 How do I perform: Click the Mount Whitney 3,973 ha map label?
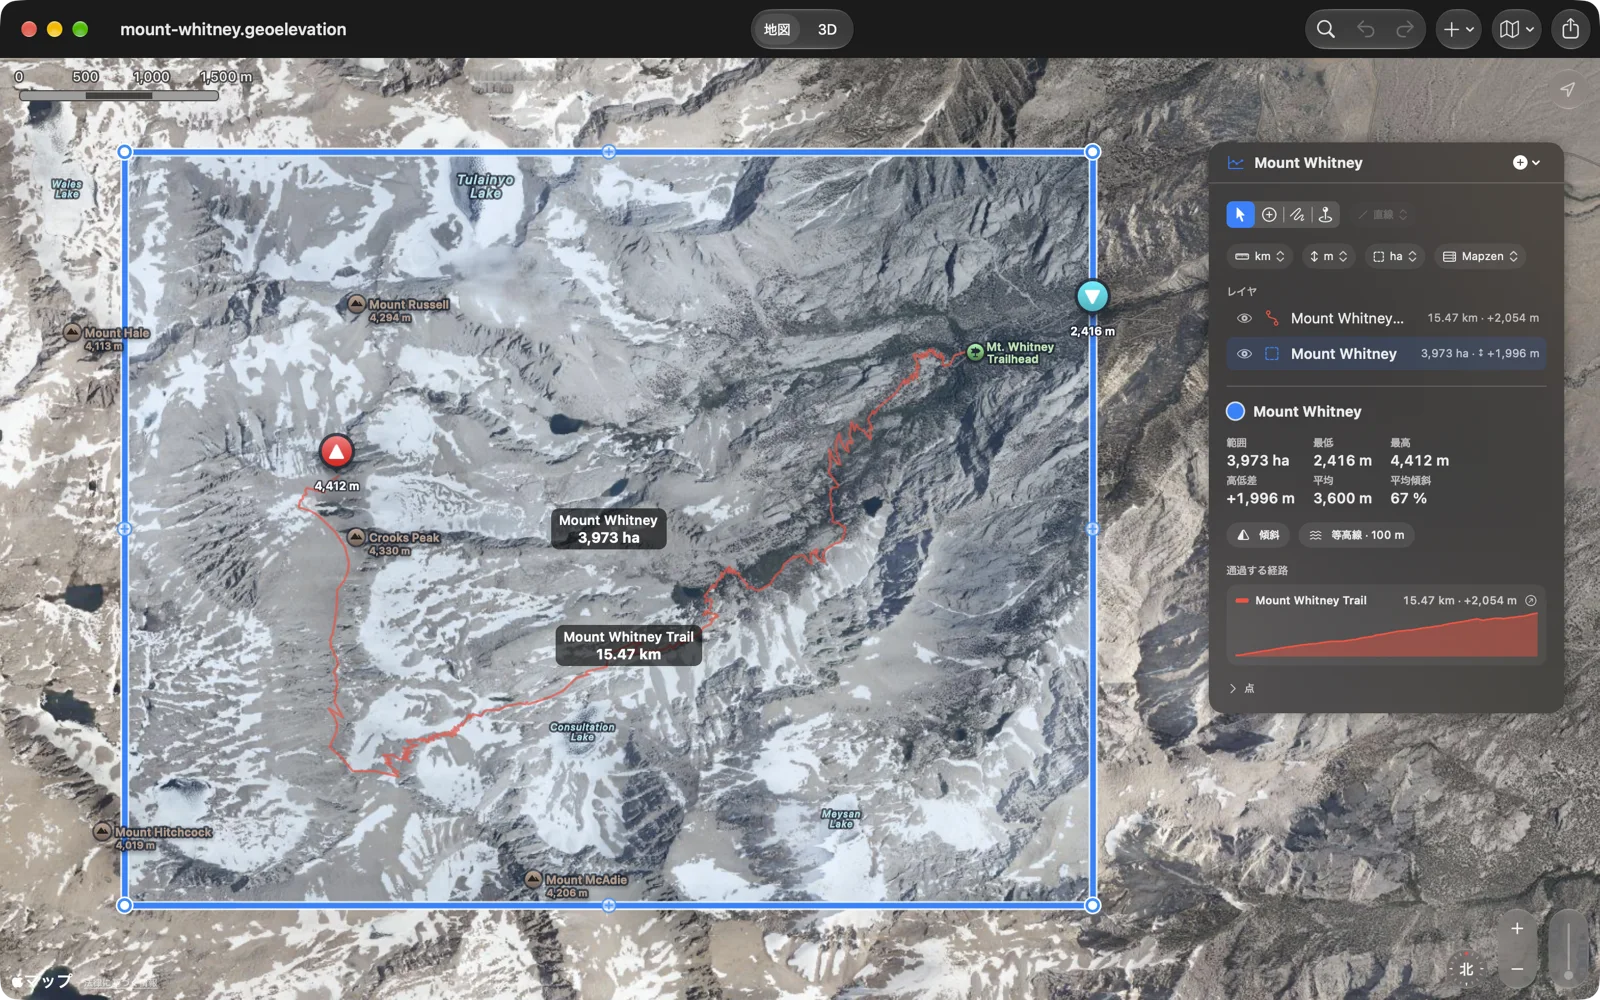[608, 529]
